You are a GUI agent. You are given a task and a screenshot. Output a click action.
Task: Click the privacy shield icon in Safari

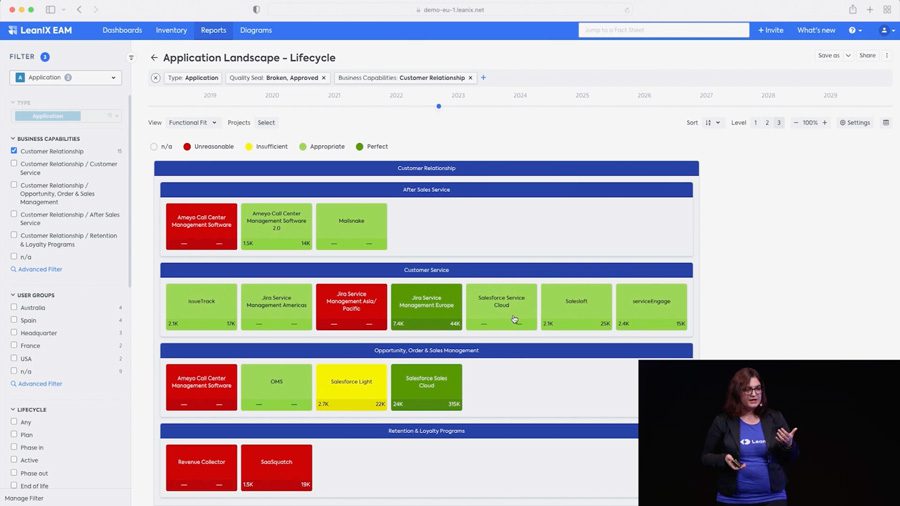coord(256,10)
